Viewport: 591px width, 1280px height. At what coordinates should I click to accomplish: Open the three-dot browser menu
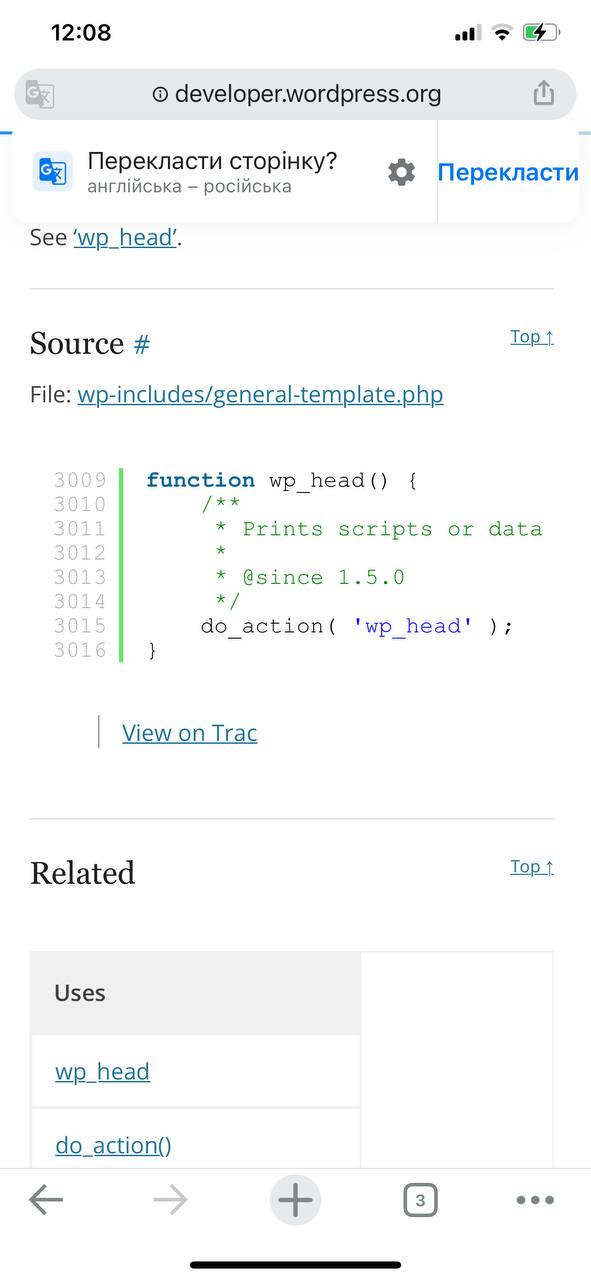point(535,1200)
